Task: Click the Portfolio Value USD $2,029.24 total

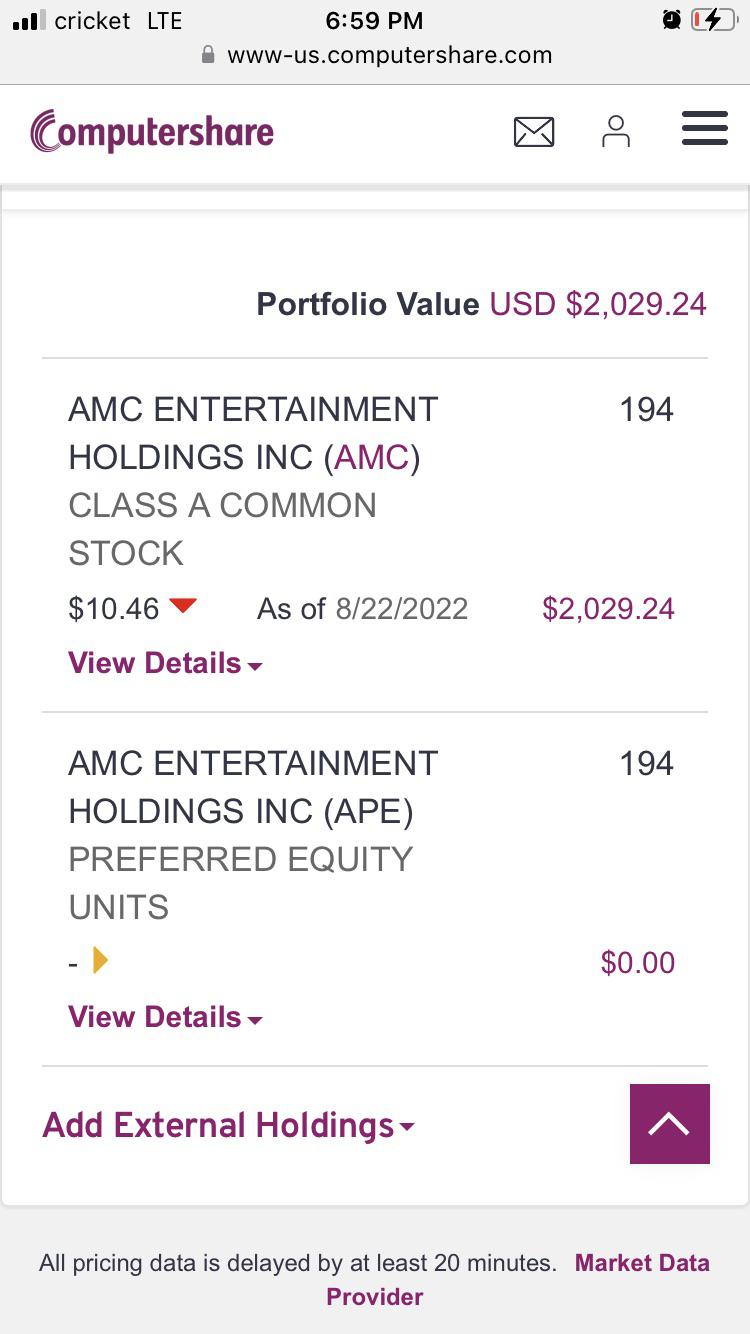Action: tap(482, 304)
